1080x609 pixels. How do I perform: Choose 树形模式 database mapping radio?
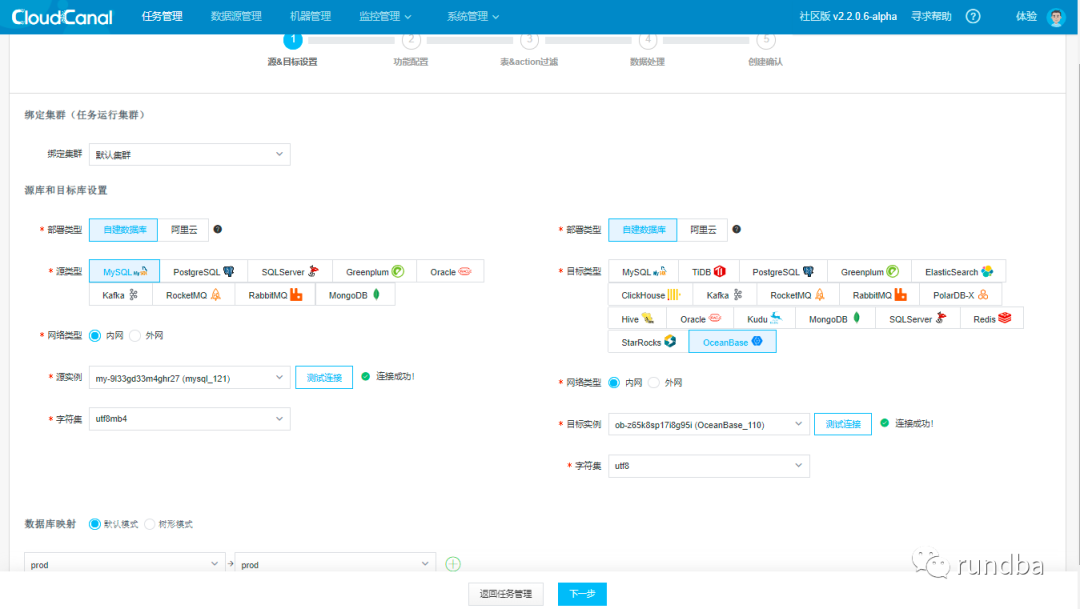point(149,524)
